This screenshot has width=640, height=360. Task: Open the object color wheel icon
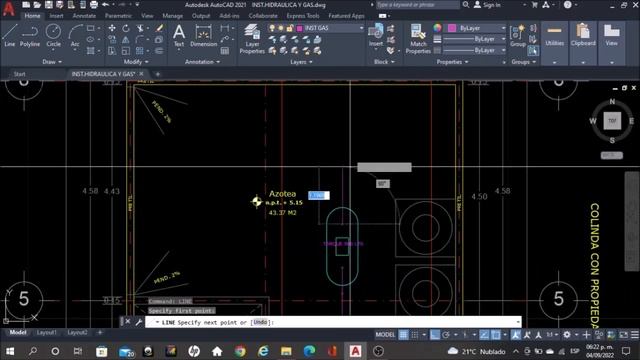click(437, 28)
